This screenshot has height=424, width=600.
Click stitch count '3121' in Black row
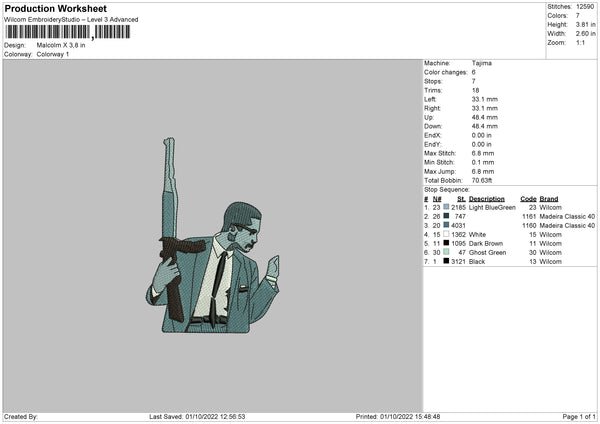tap(458, 262)
